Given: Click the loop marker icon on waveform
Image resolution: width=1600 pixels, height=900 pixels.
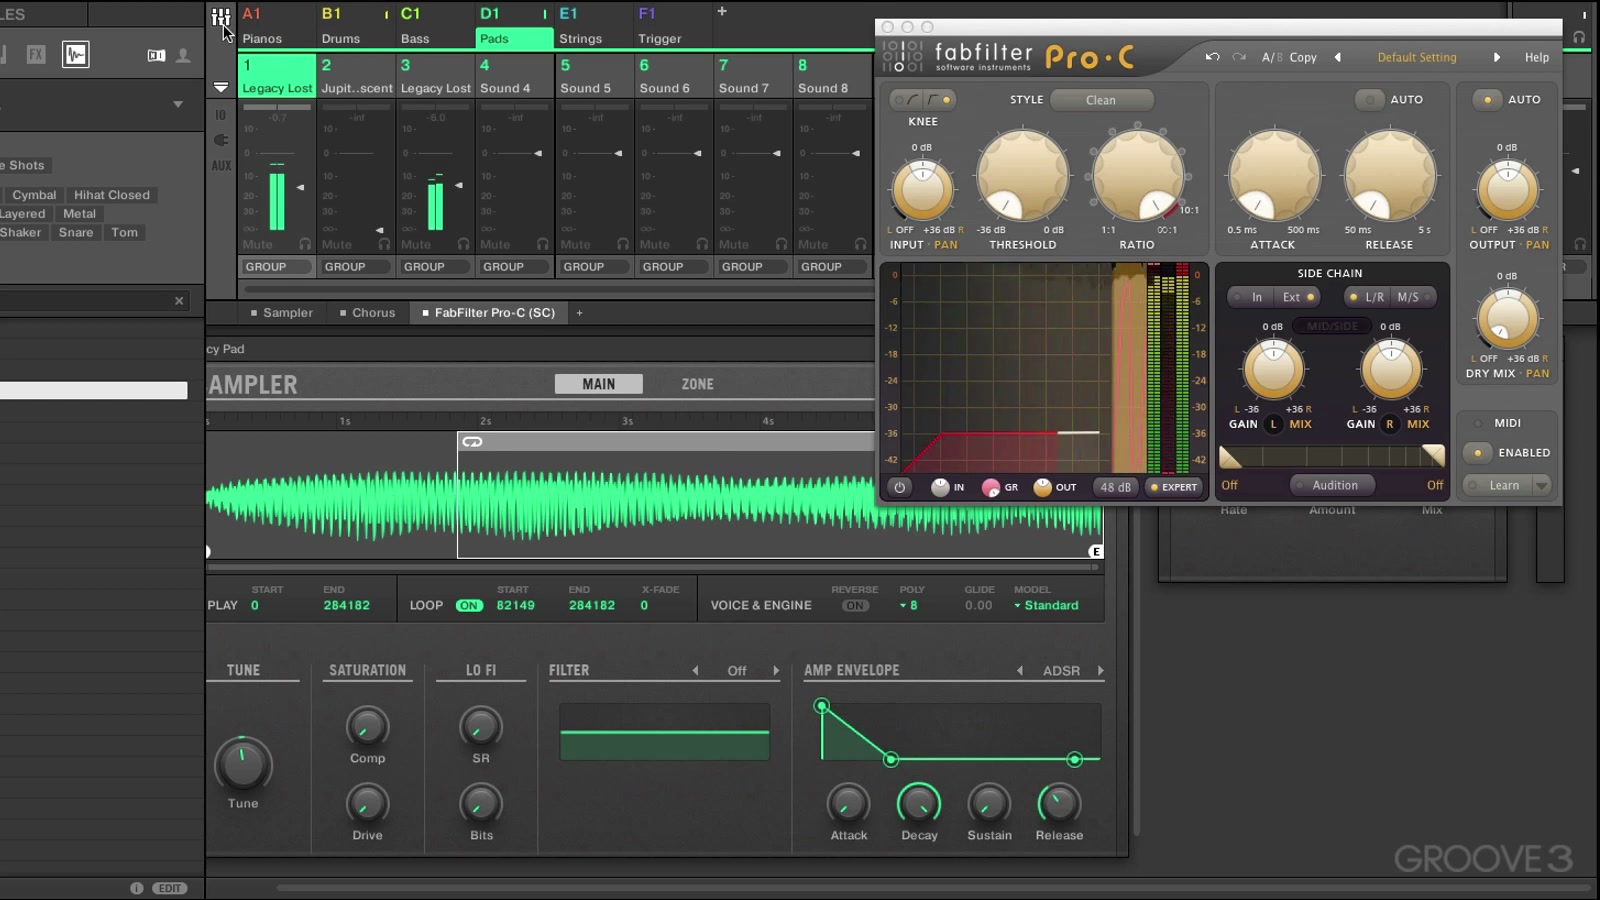Looking at the screenshot, I should click(472, 441).
